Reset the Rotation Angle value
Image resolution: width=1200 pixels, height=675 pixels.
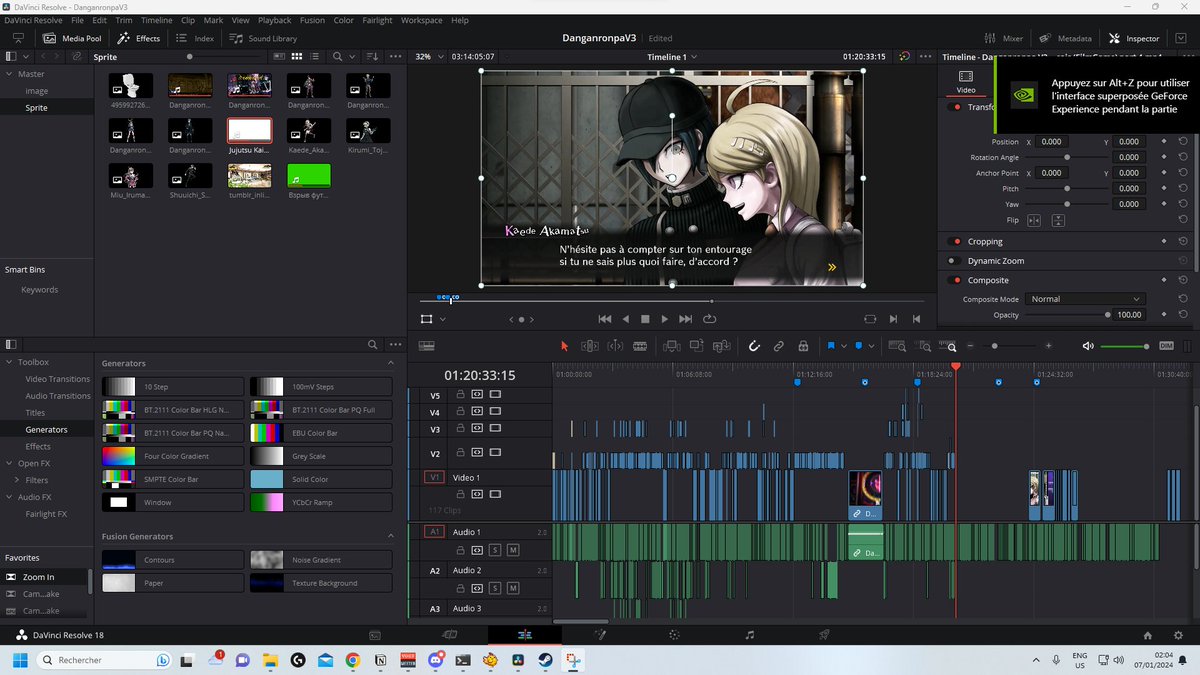click(1183, 157)
